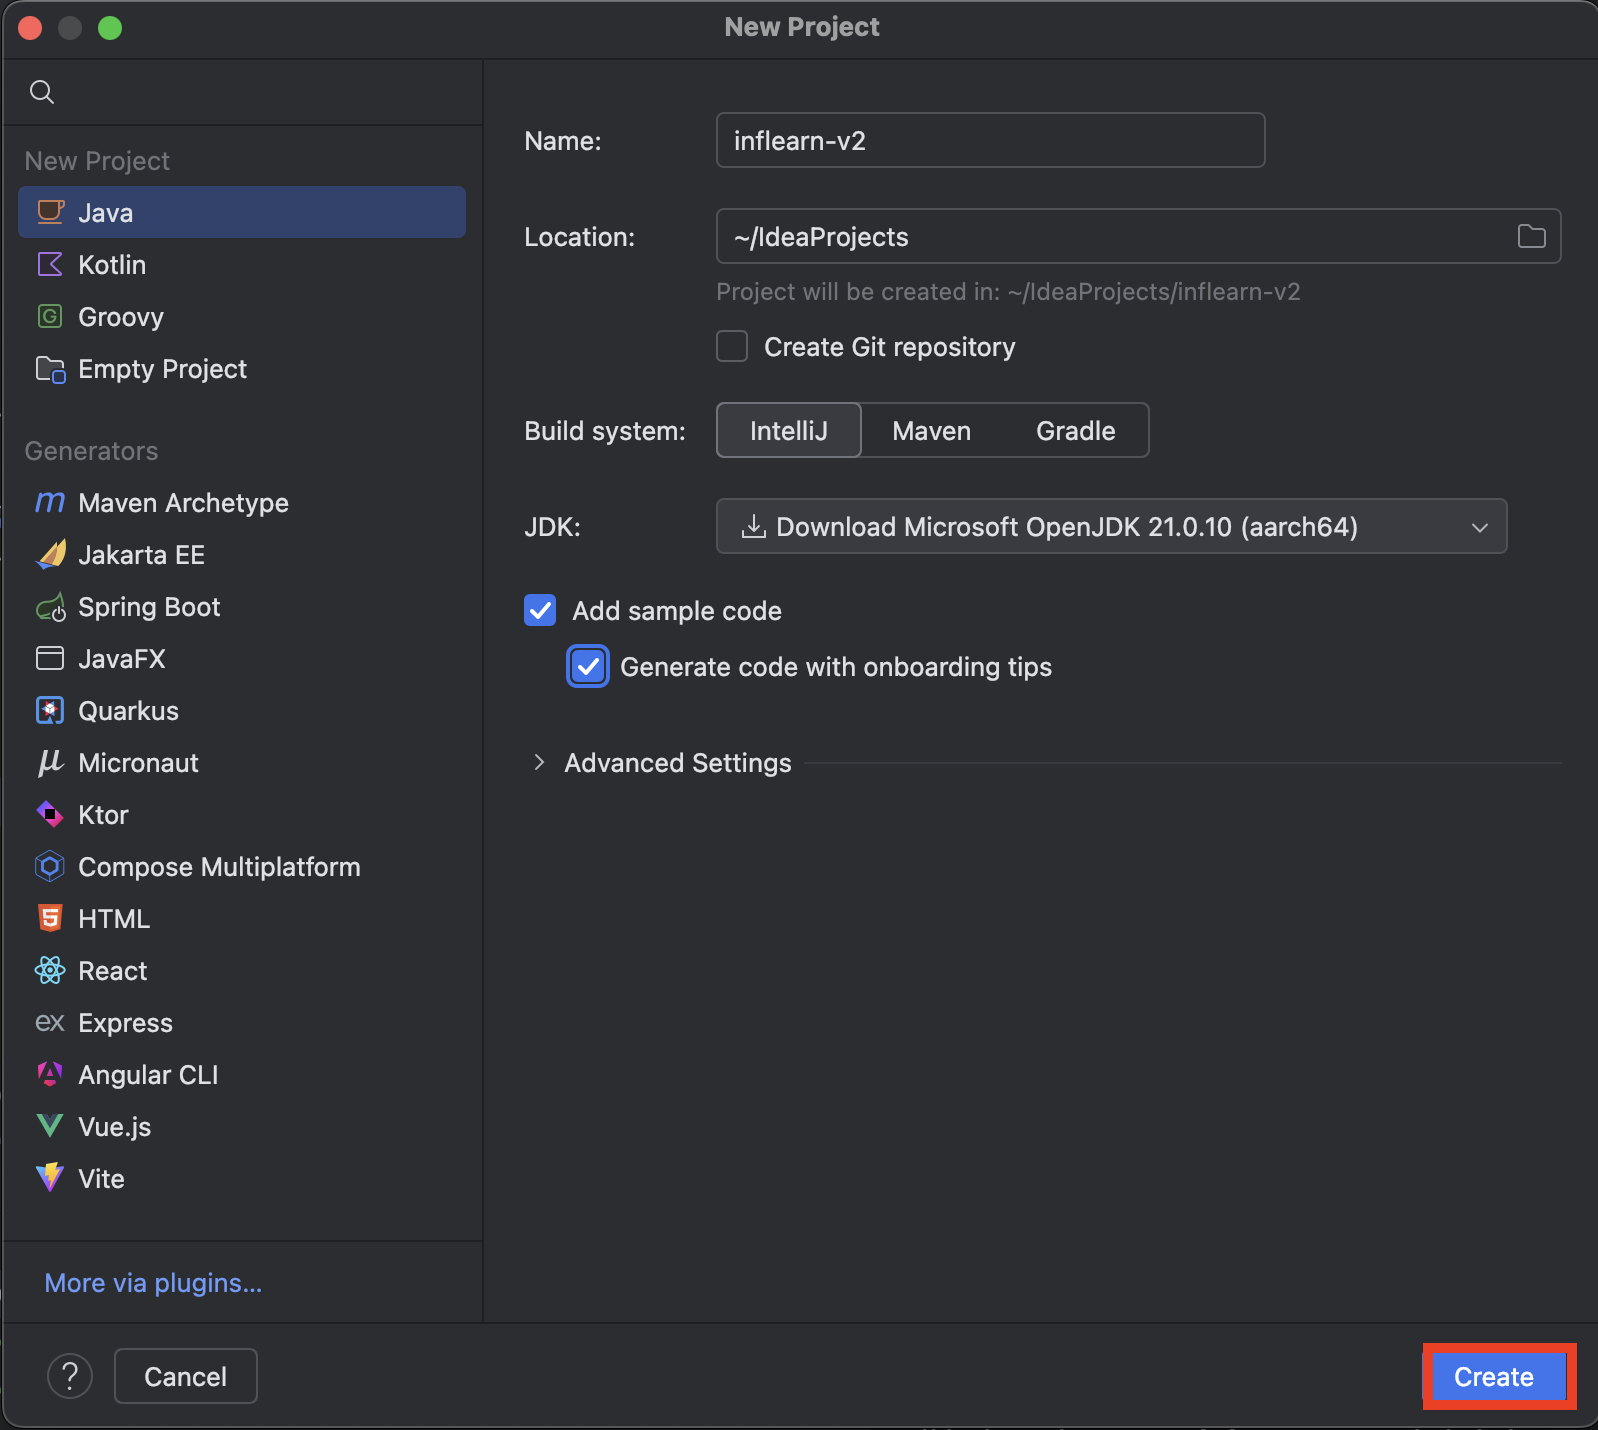Uncheck Generate code with onboarding tips
Image resolution: width=1598 pixels, height=1430 pixels.
coord(588,666)
